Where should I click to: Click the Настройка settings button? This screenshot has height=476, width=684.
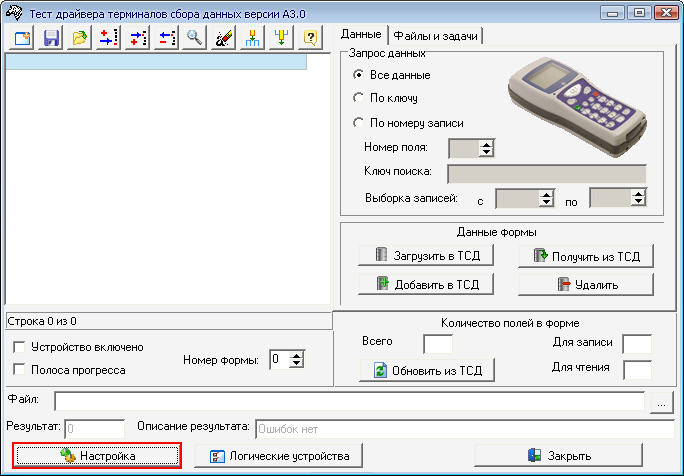(97, 456)
